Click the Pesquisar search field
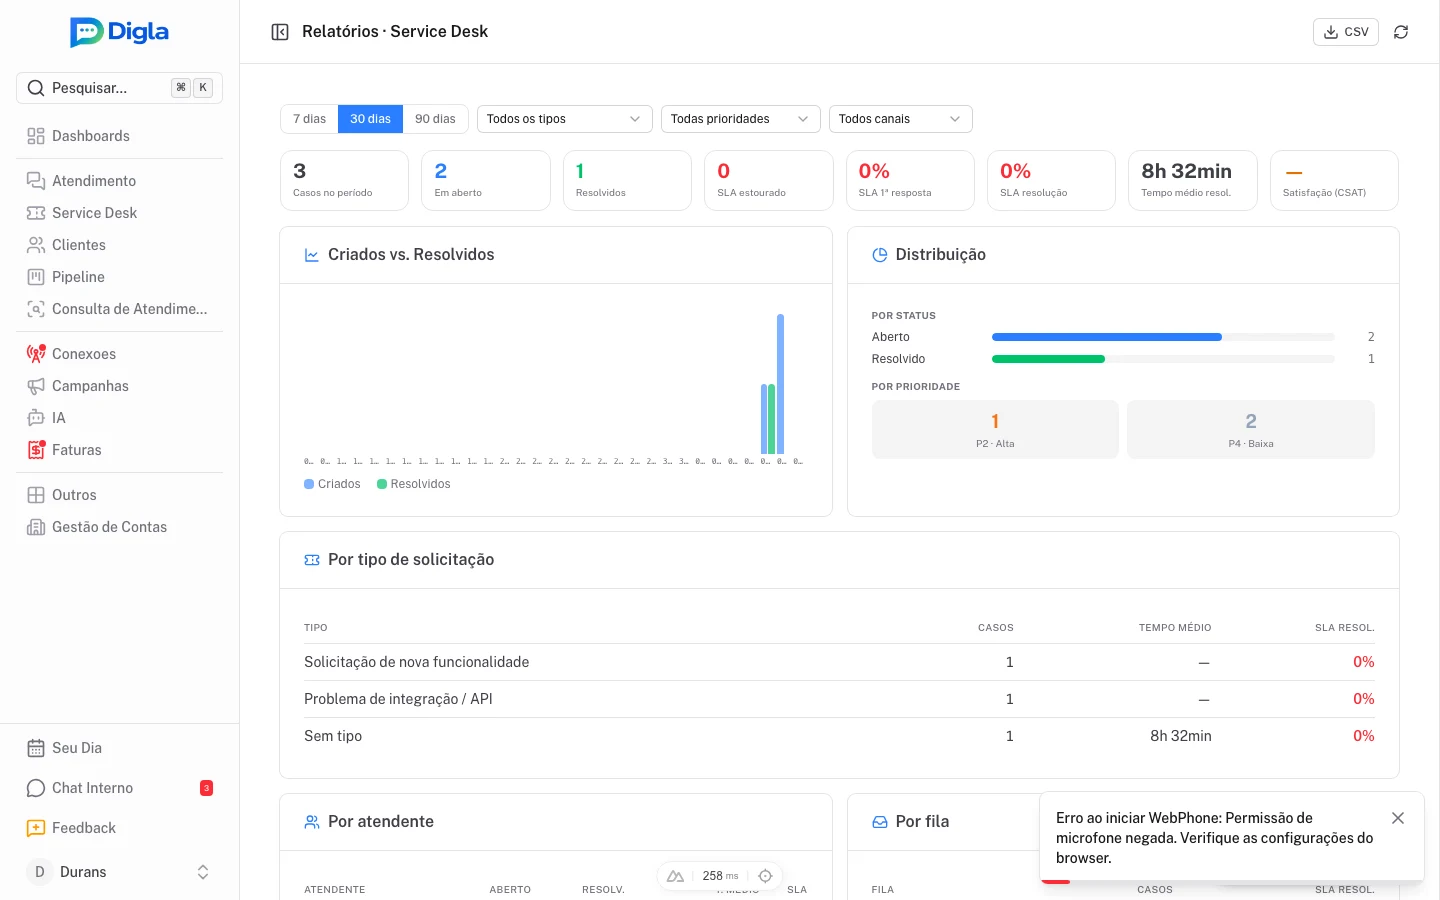 pyautogui.click(x=119, y=88)
